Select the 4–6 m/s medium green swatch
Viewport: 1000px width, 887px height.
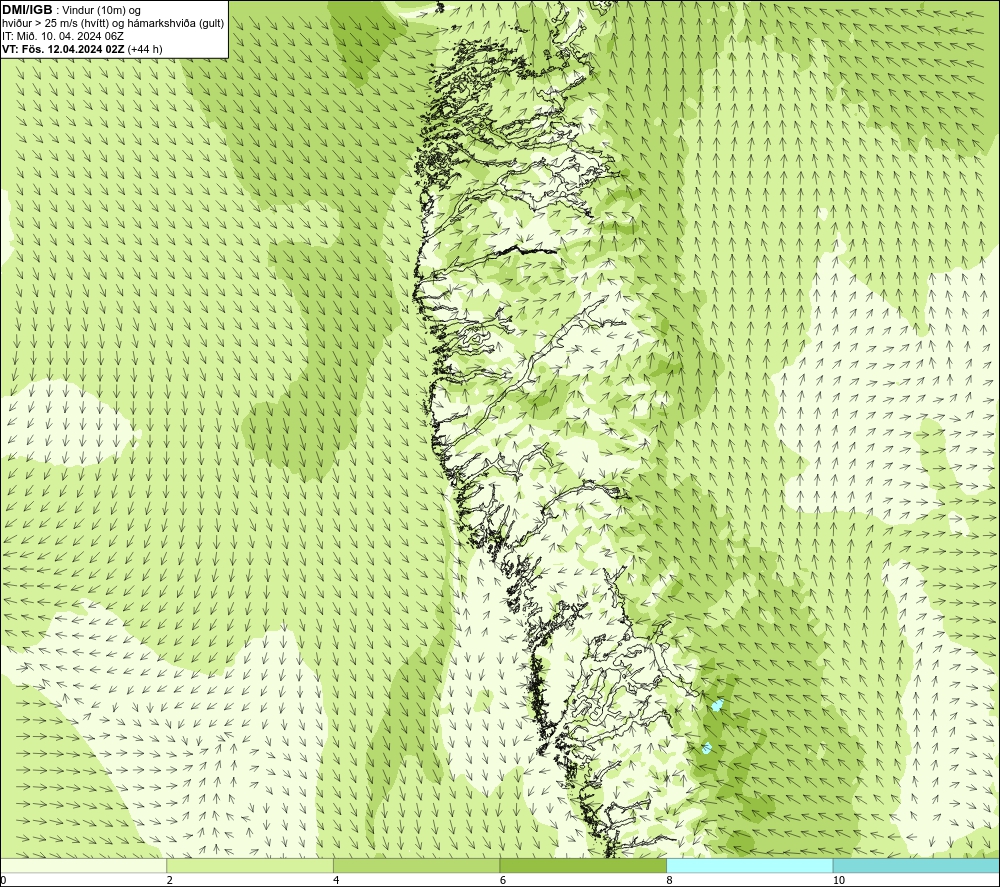click(x=416, y=865)
